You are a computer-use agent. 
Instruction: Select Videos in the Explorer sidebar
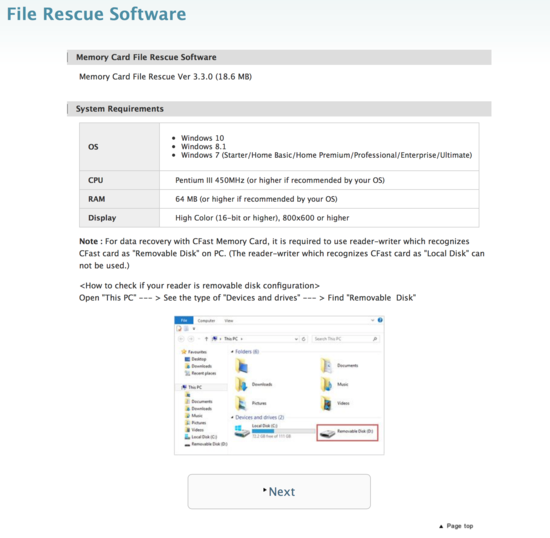[x=194, y=430]
